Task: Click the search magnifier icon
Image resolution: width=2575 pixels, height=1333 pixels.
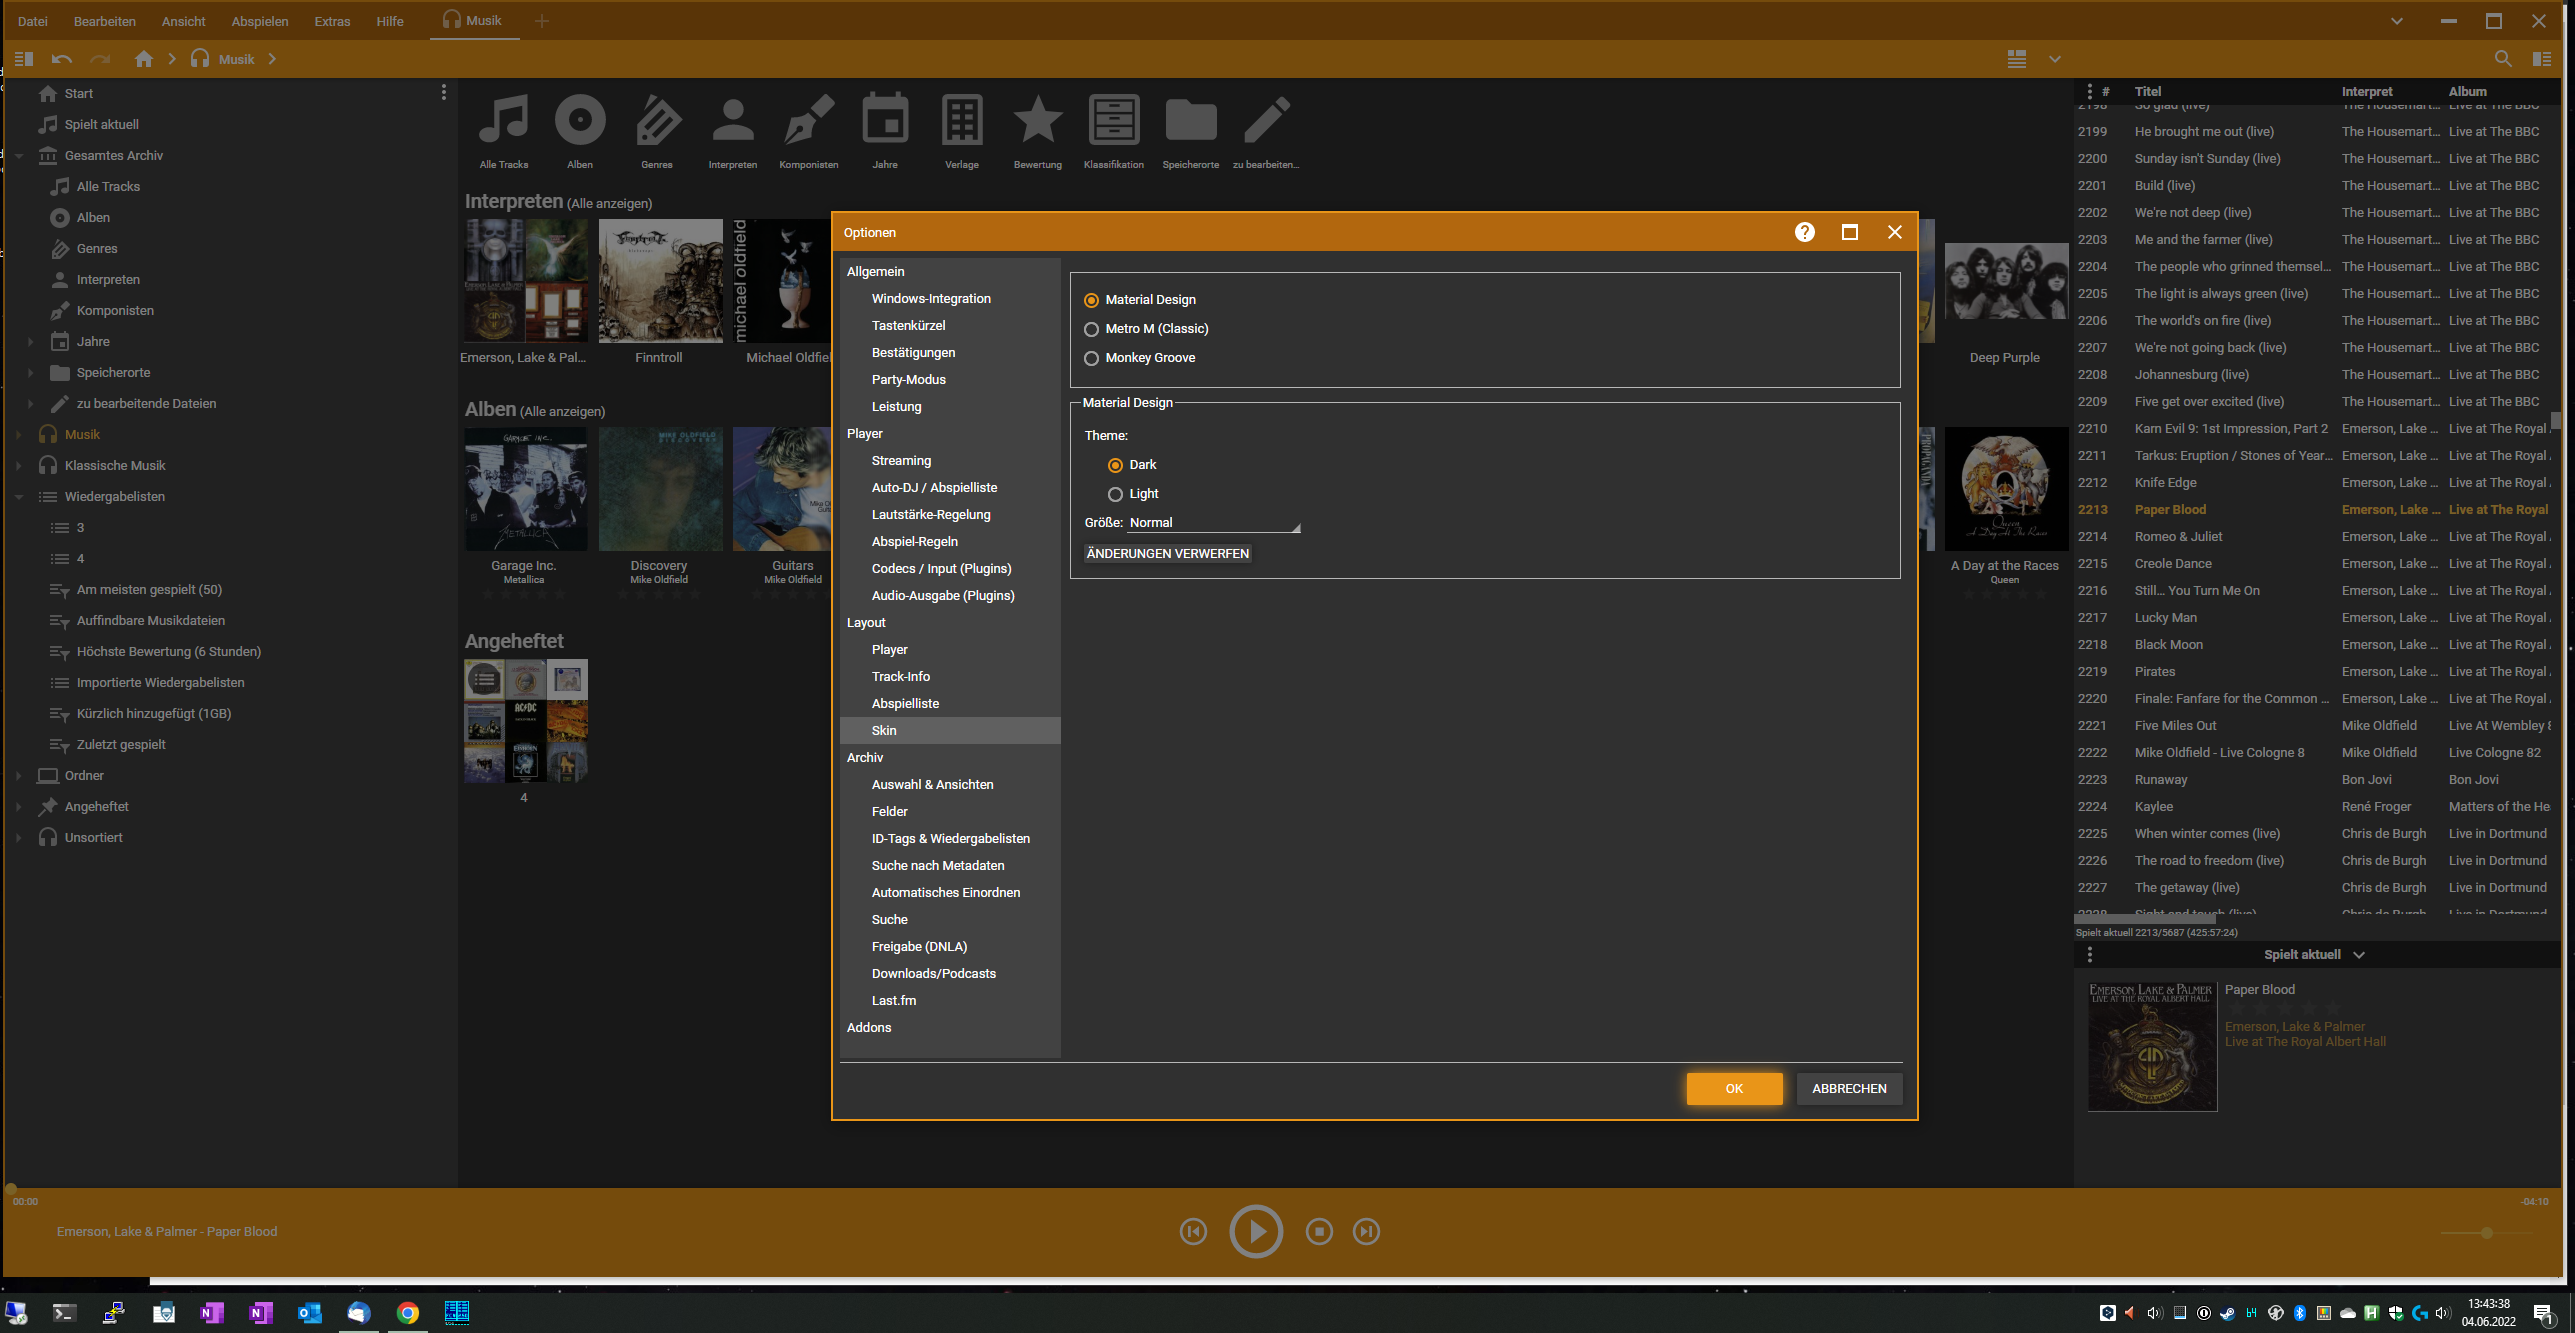Action: (2503, 59)
